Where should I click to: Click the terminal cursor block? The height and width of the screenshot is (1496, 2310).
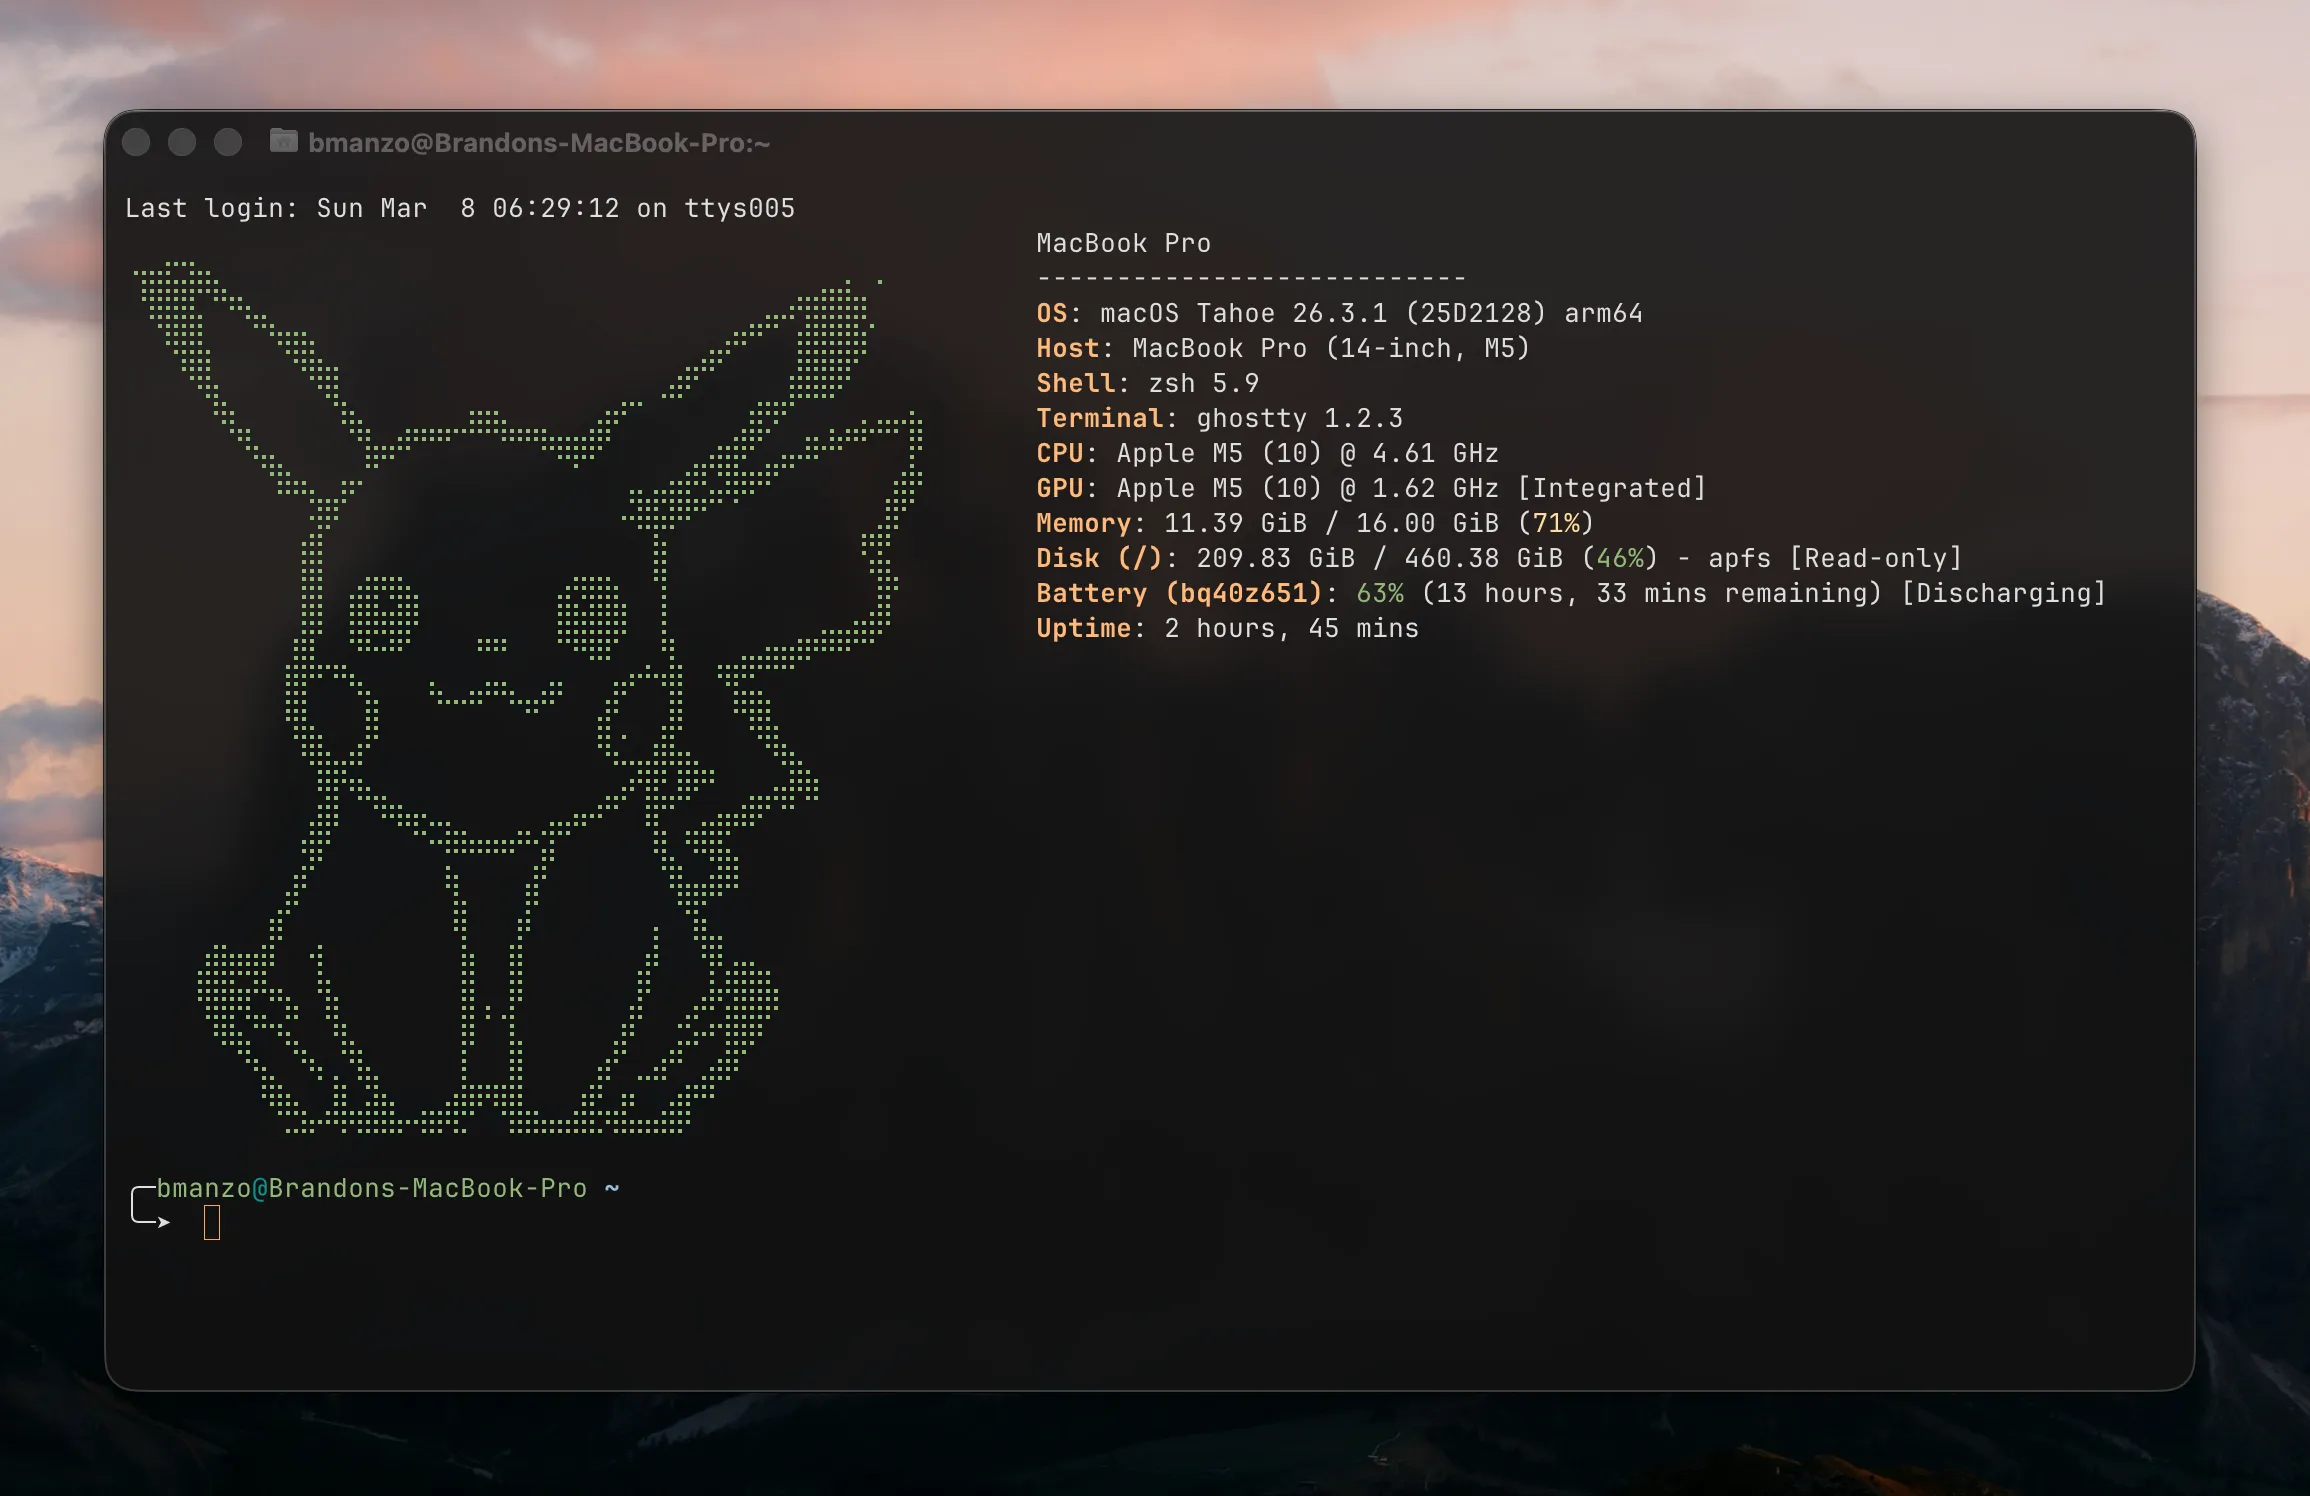tap(212, 1222)
